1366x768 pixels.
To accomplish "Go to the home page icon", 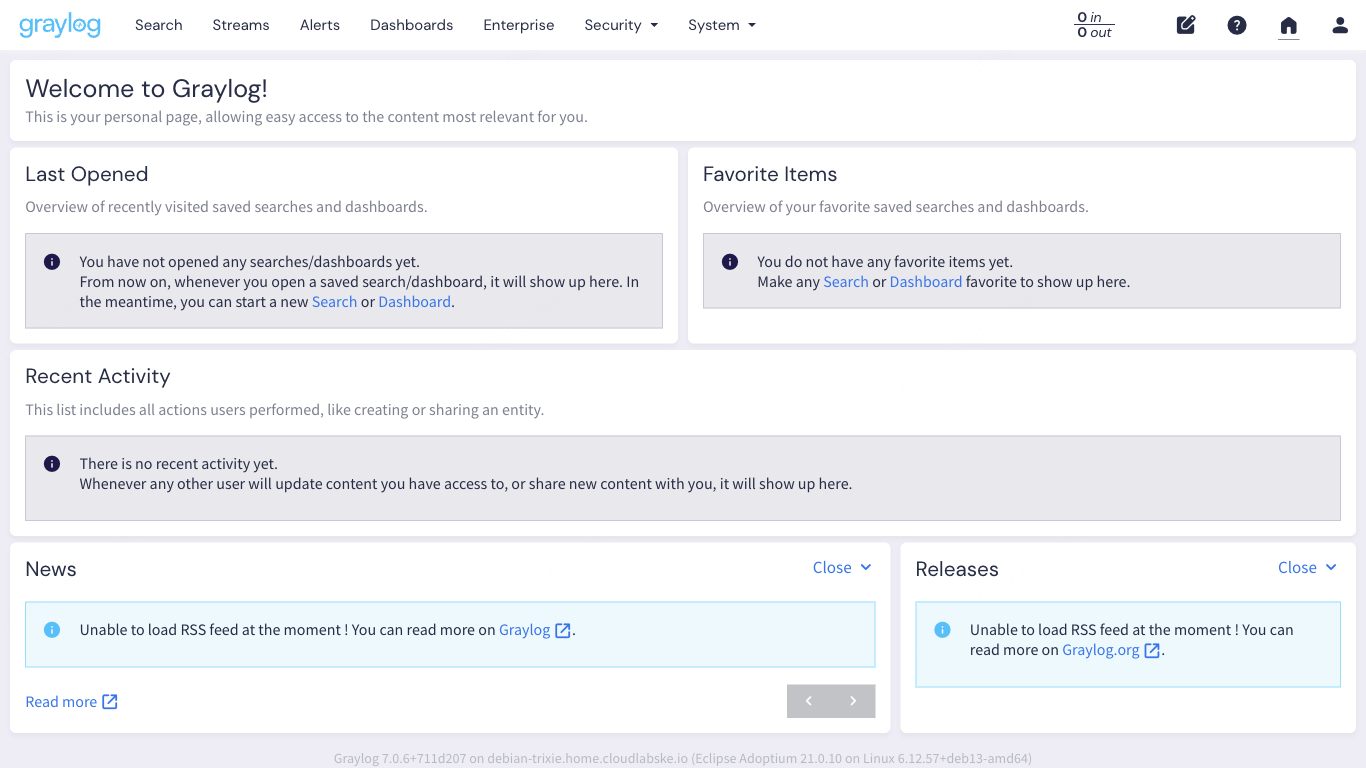I will (x=1289, y=25).
